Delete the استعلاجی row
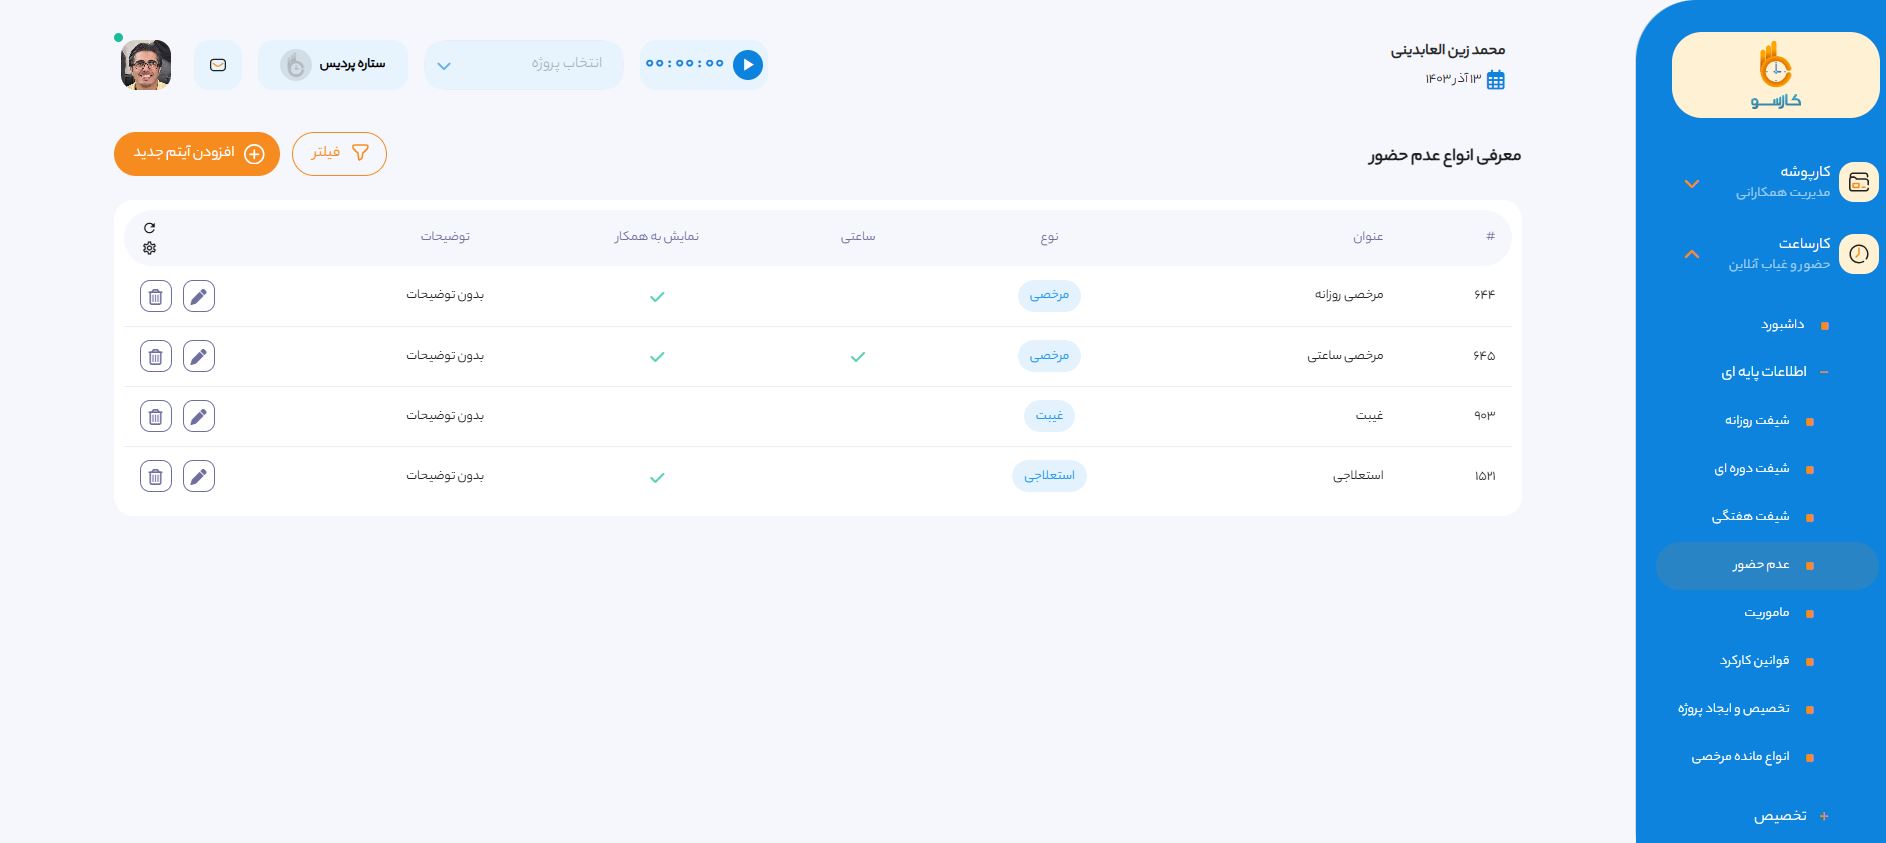This screenshot has height=843, width=1886. click(155, 476)
